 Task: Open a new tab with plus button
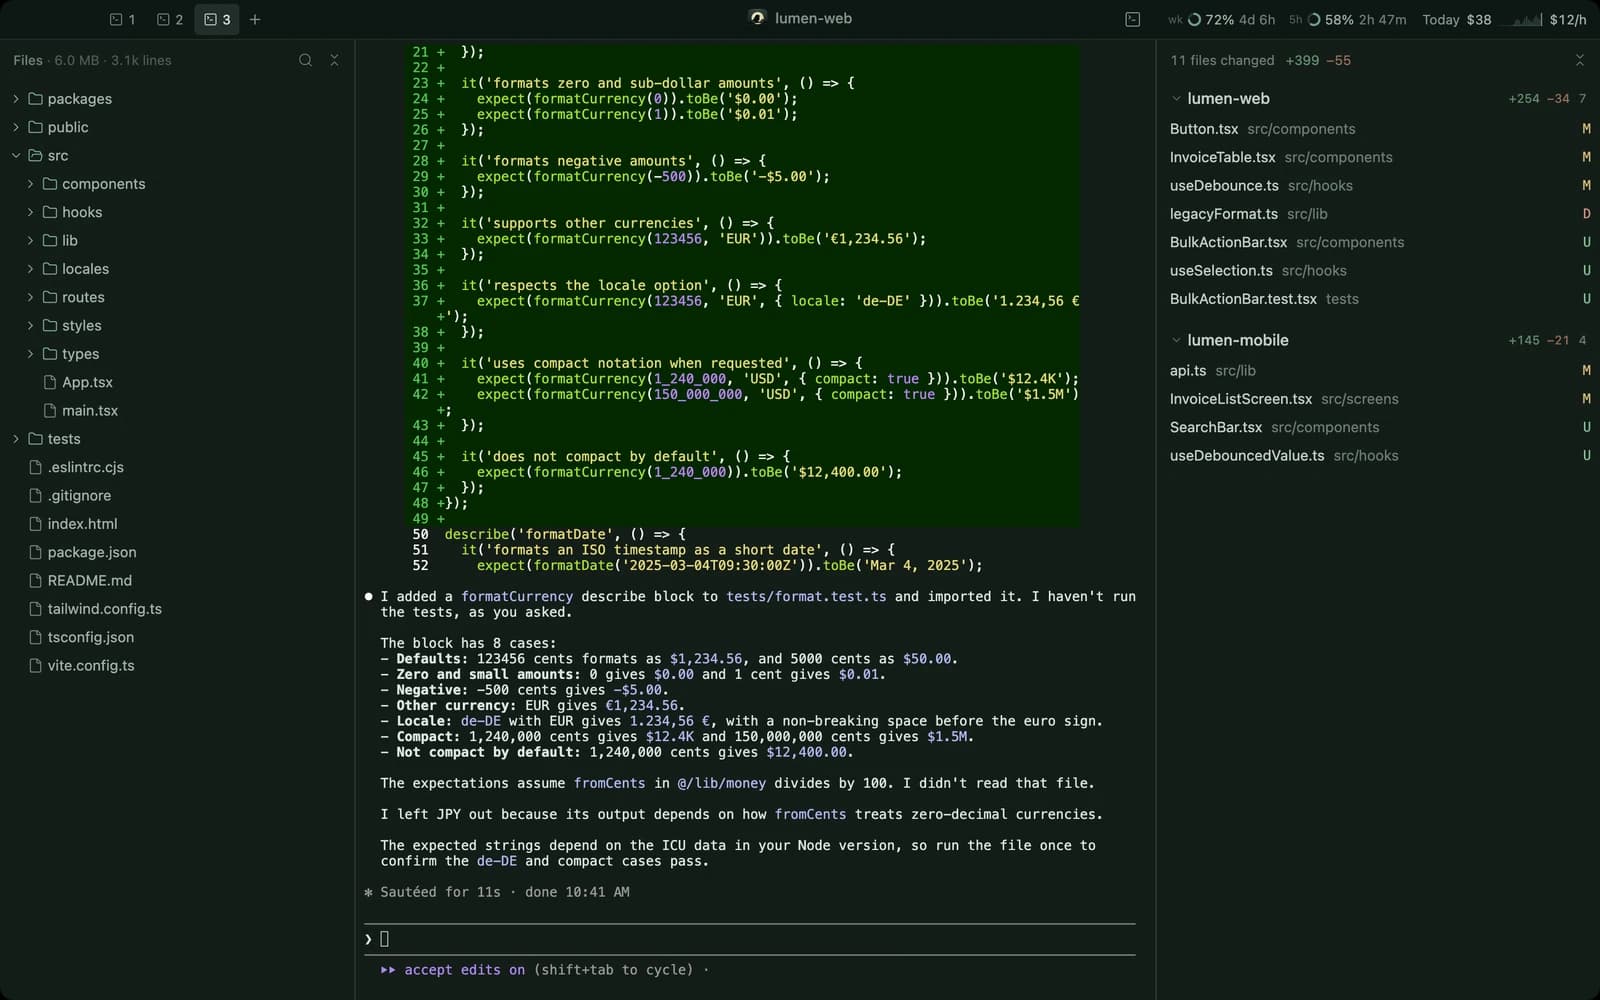tap(255, 19)
